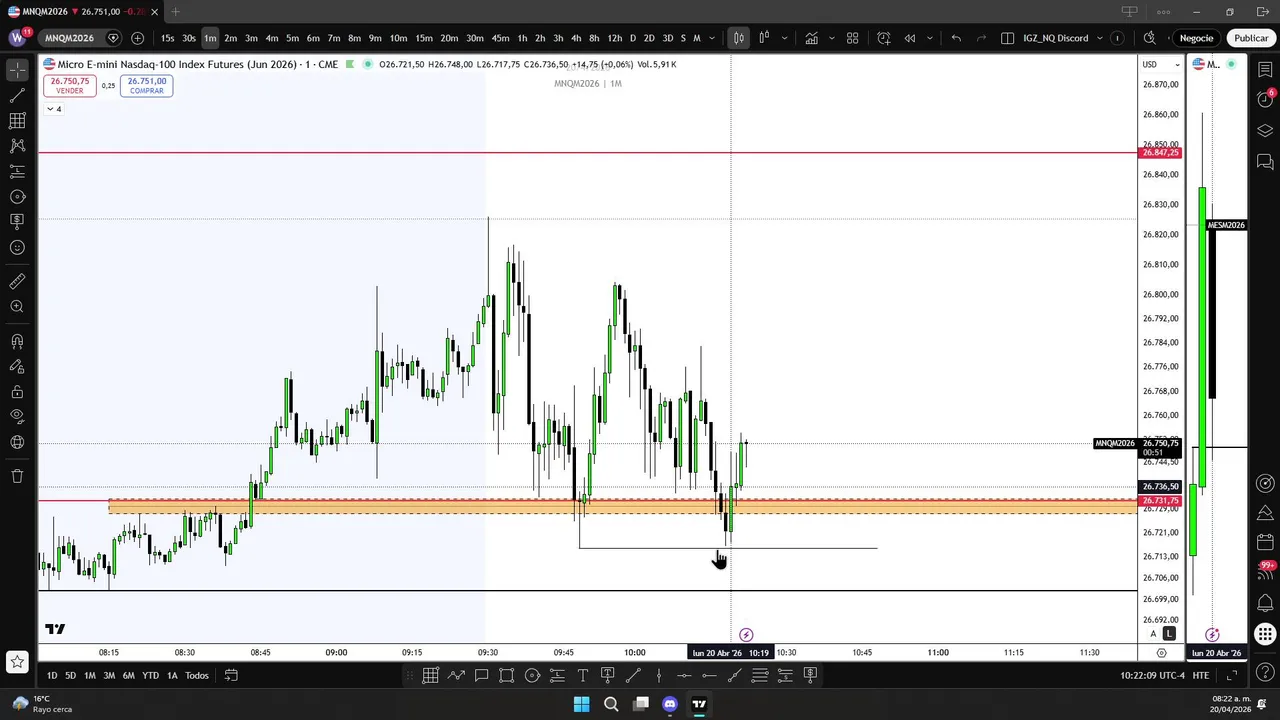This screenshot has height=720, width=1280.
Task: Open the indicator templates grid icon
Action: [853, 38]
